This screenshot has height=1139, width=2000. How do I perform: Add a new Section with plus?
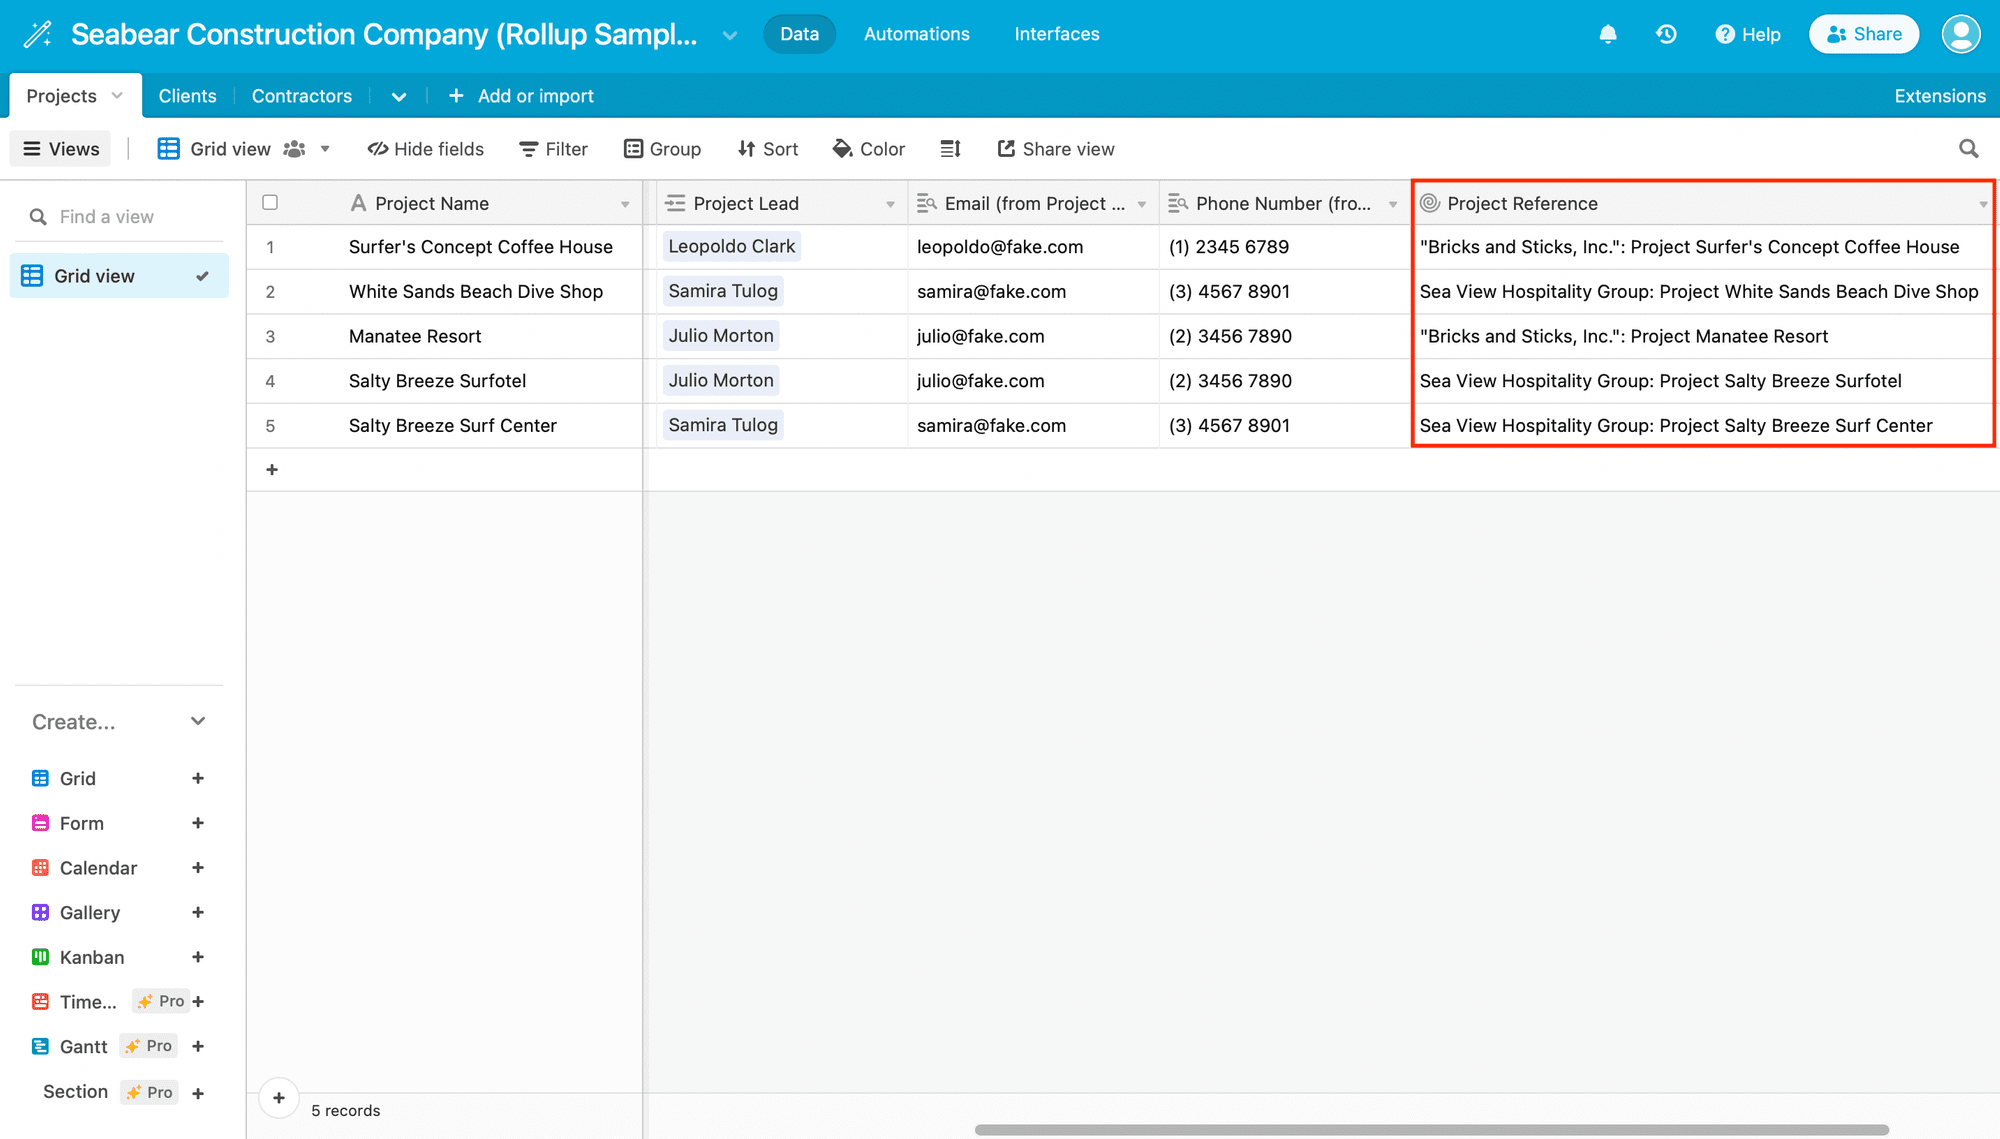198,1093
